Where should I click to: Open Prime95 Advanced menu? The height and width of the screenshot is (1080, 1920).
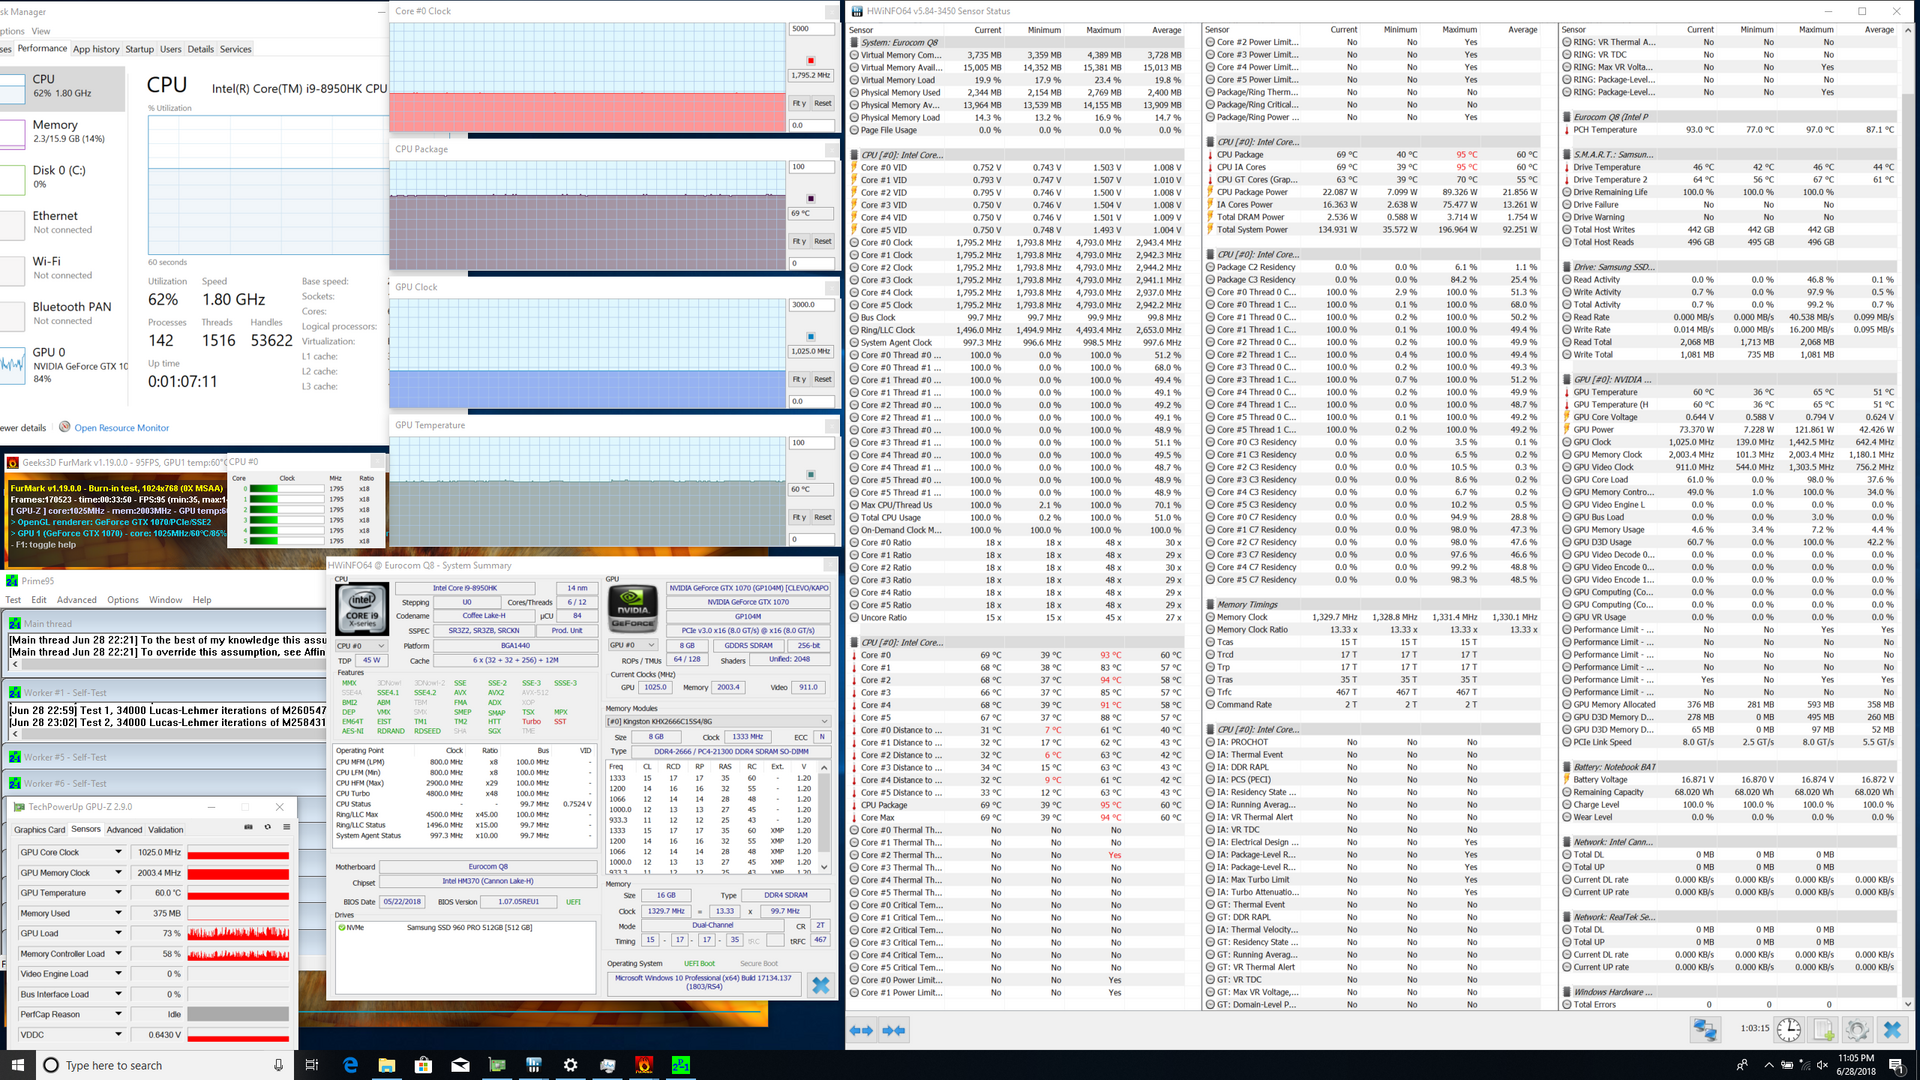click(x=77, y=600)
